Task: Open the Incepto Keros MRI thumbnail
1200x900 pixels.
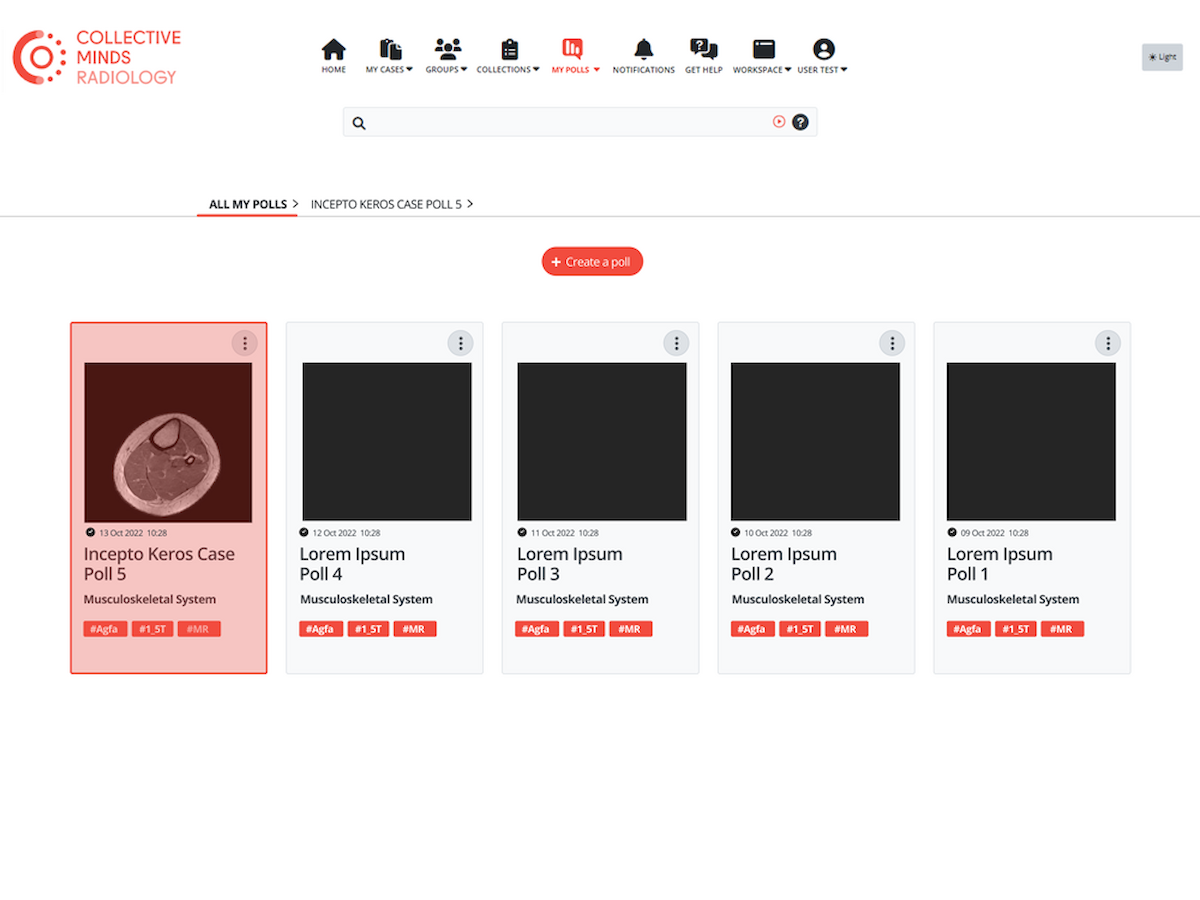Action: 168,442
